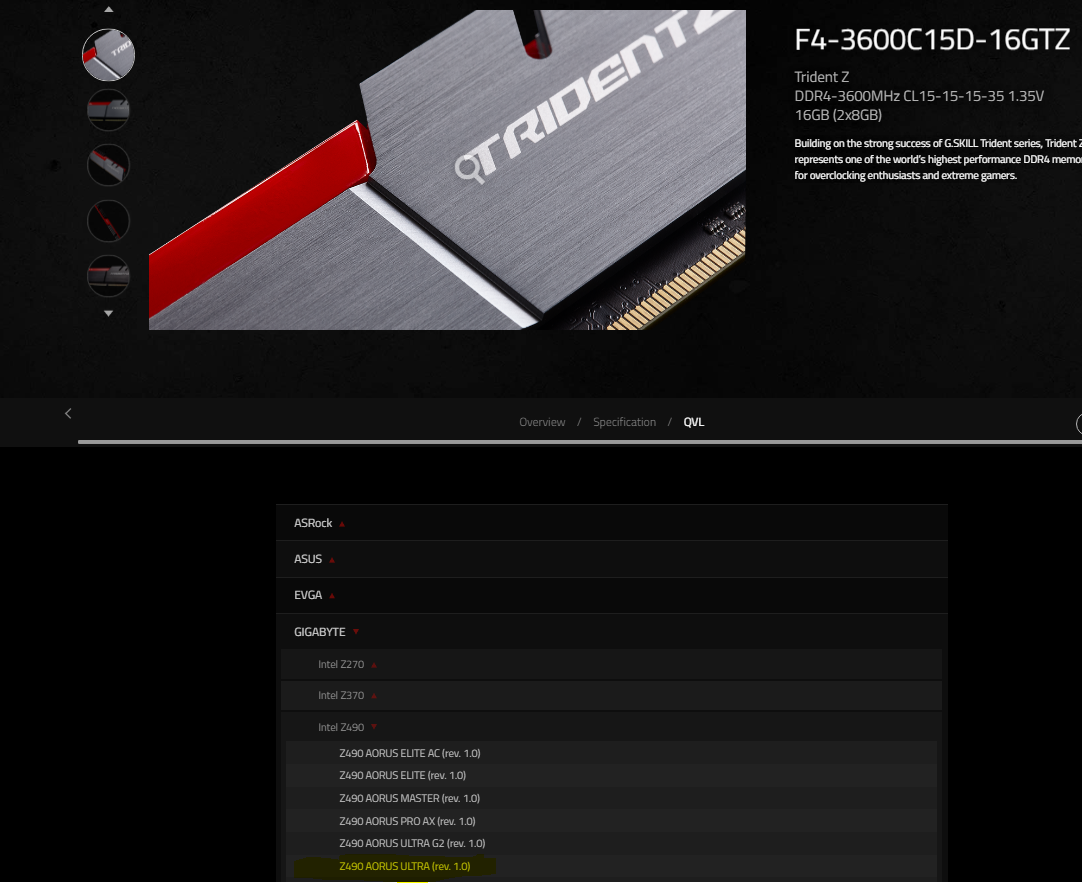Click the main Trident Z product image
Screen dimensions: 1082x883
[x=447, y=170]
